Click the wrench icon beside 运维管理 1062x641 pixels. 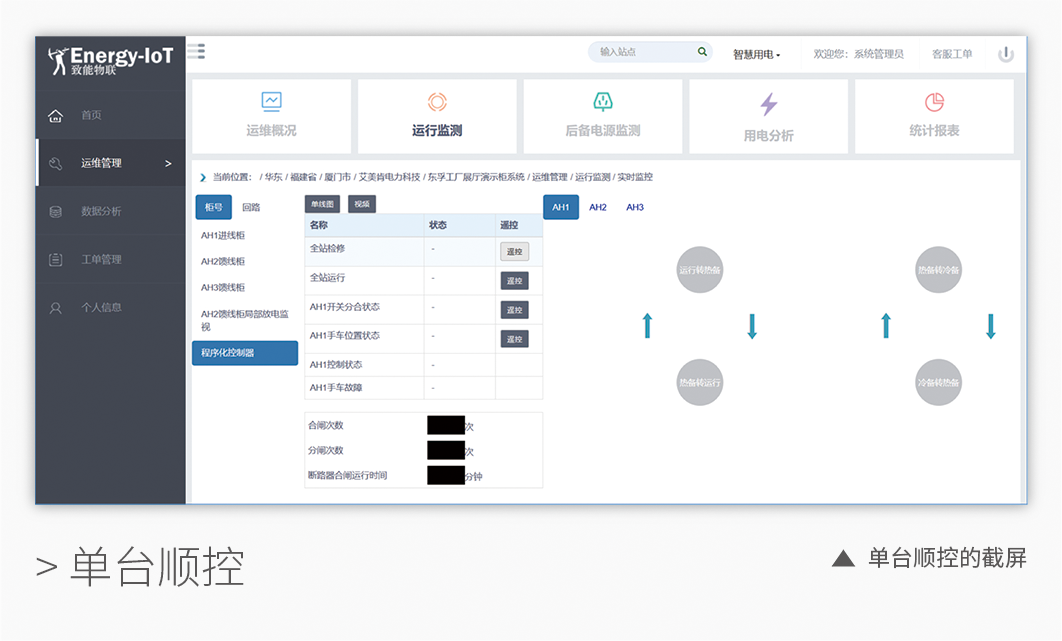(x=56, y=163)
